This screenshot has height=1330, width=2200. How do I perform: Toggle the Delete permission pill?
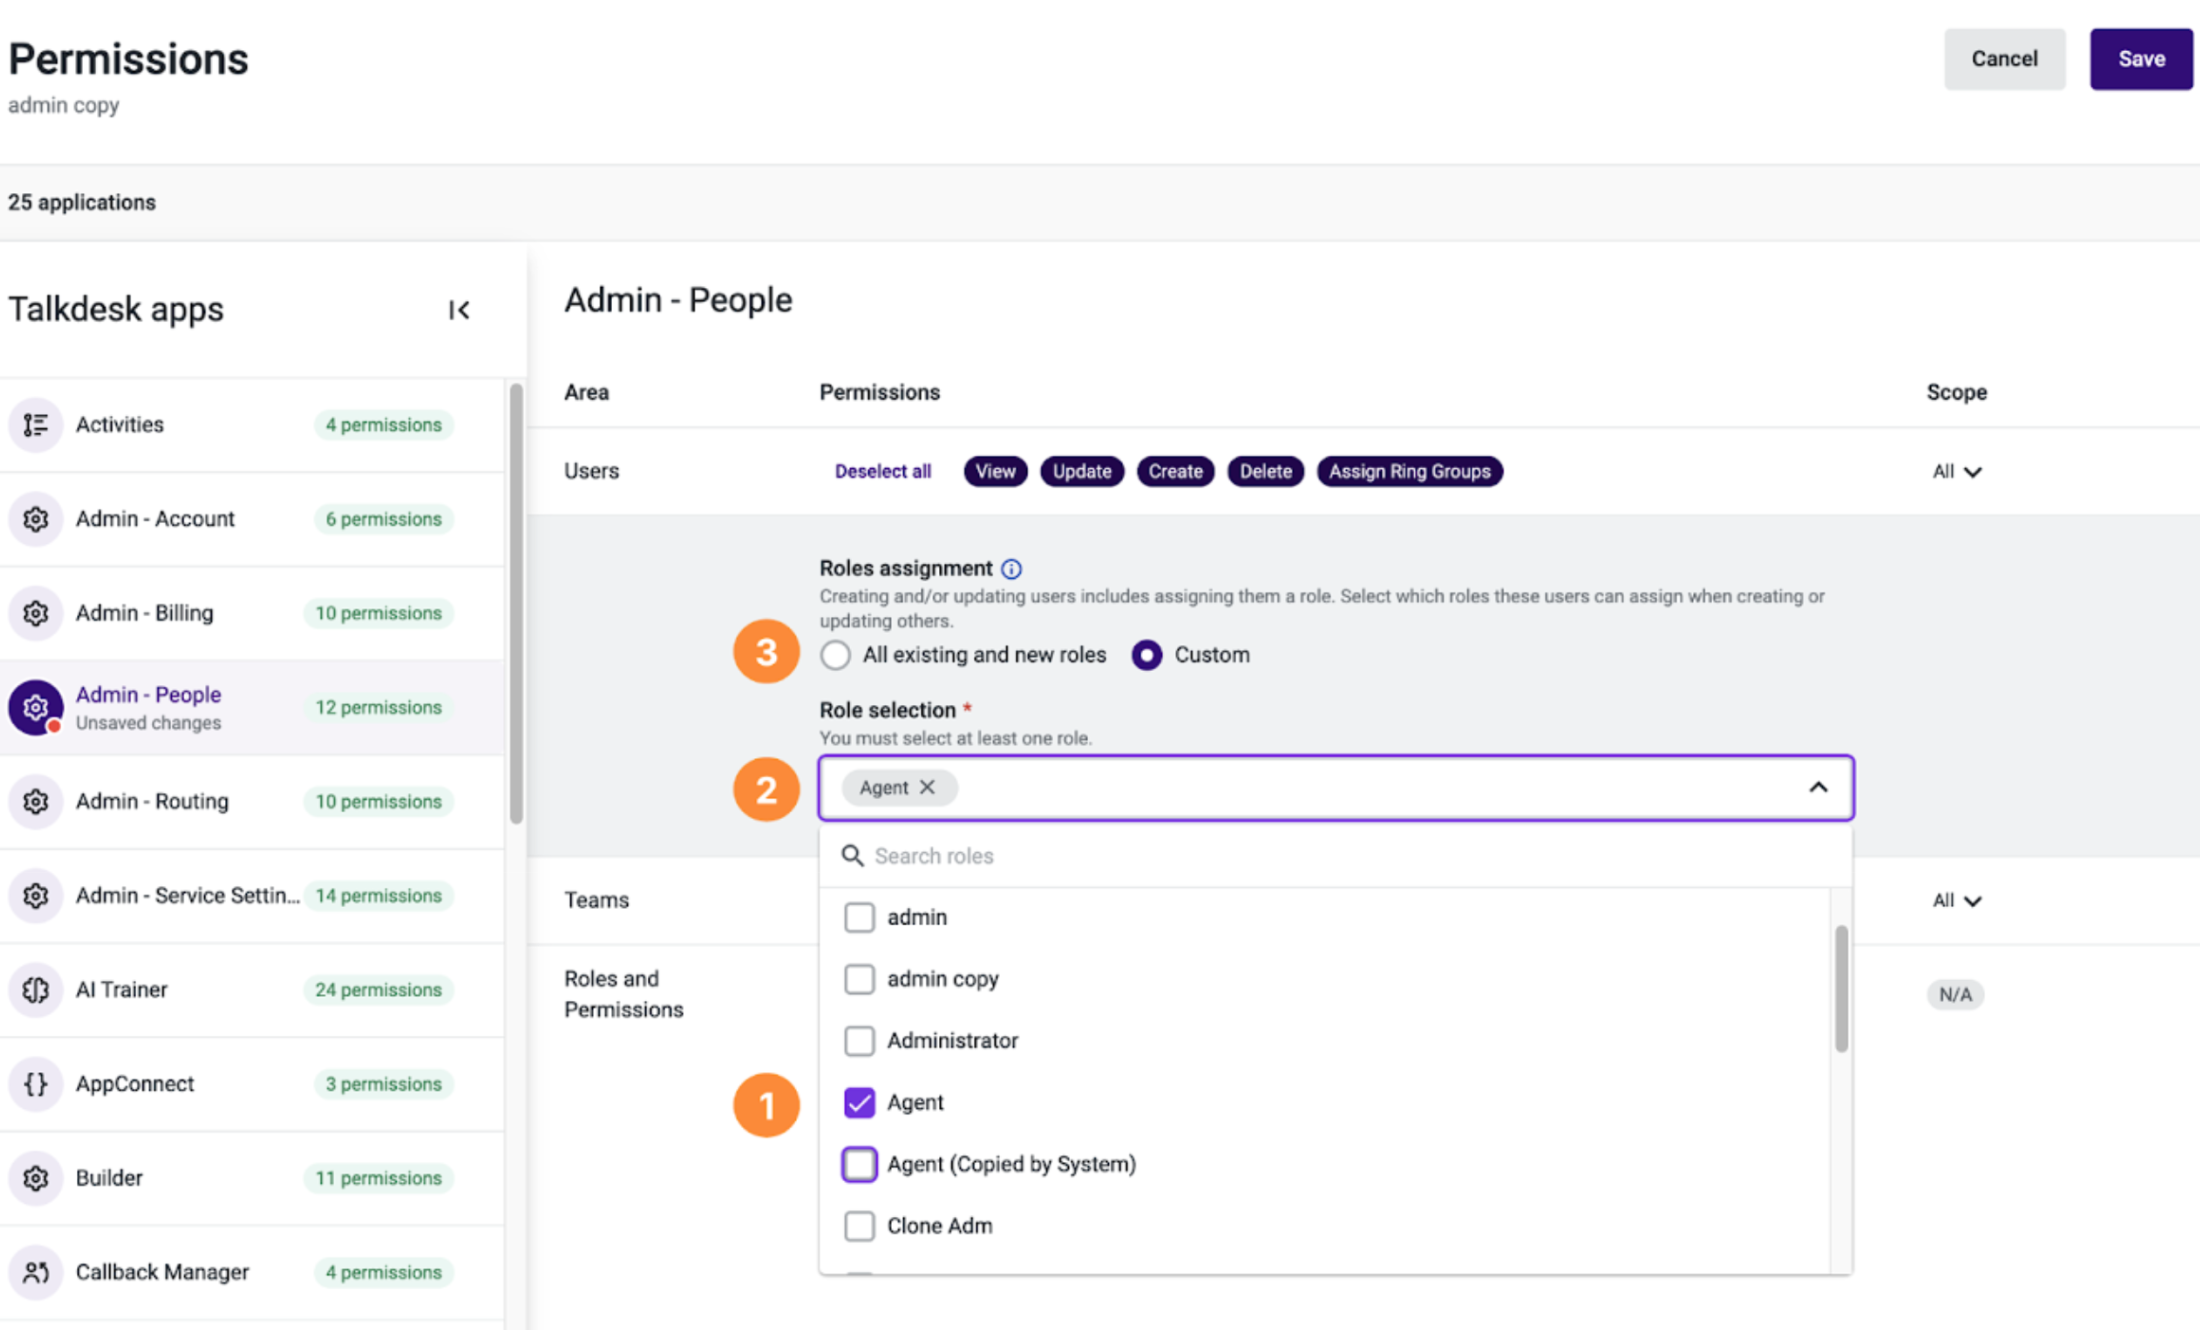pos(1265,472)
